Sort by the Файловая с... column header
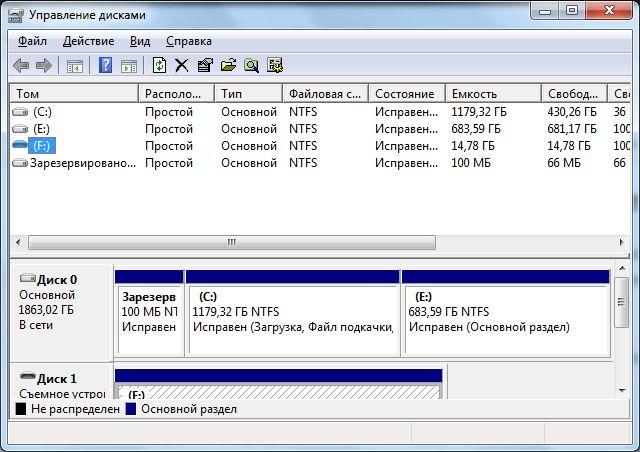640x452 pixels. (326, 94)
